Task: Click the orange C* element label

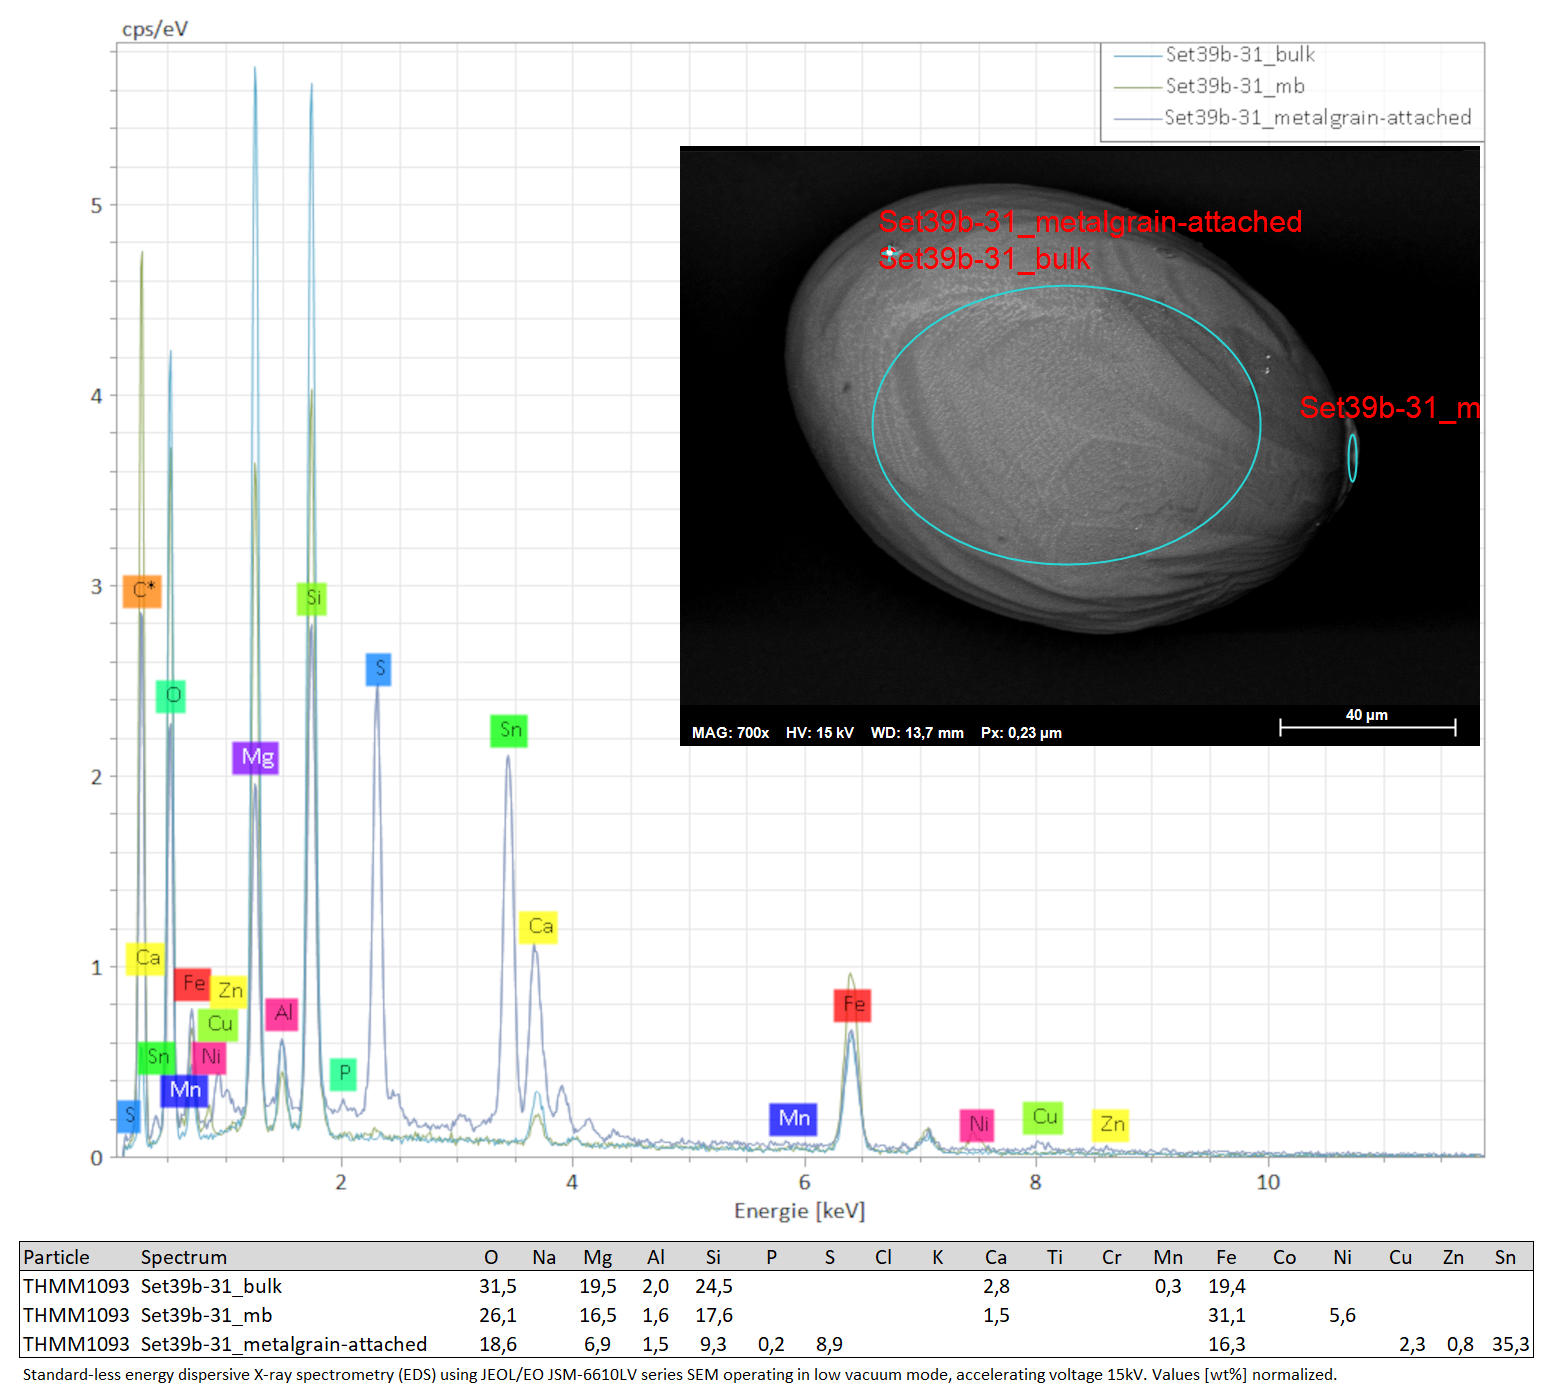Action: [x=142, y=591]
